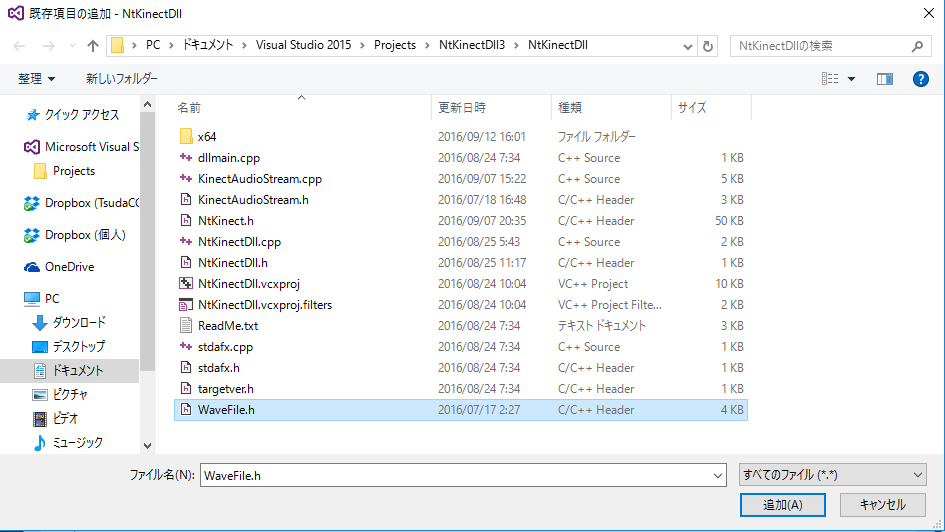Select the x64 folder icon
This screenshot has width=945, height=532.
click(185, 137)
